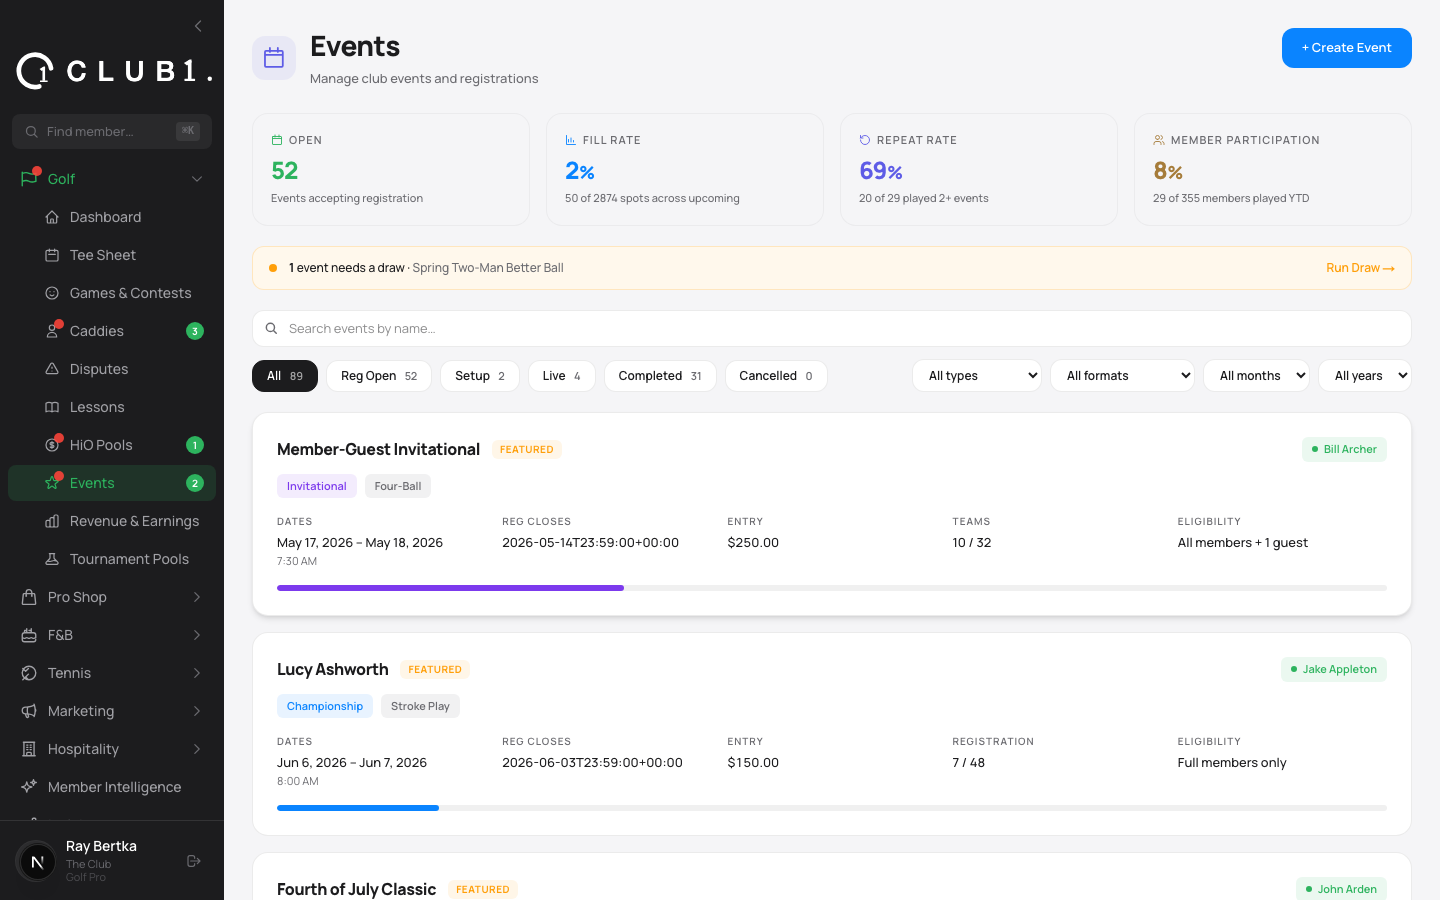
Task: Expand the Marketing submenu chevron
Action: tap(197, 711)
